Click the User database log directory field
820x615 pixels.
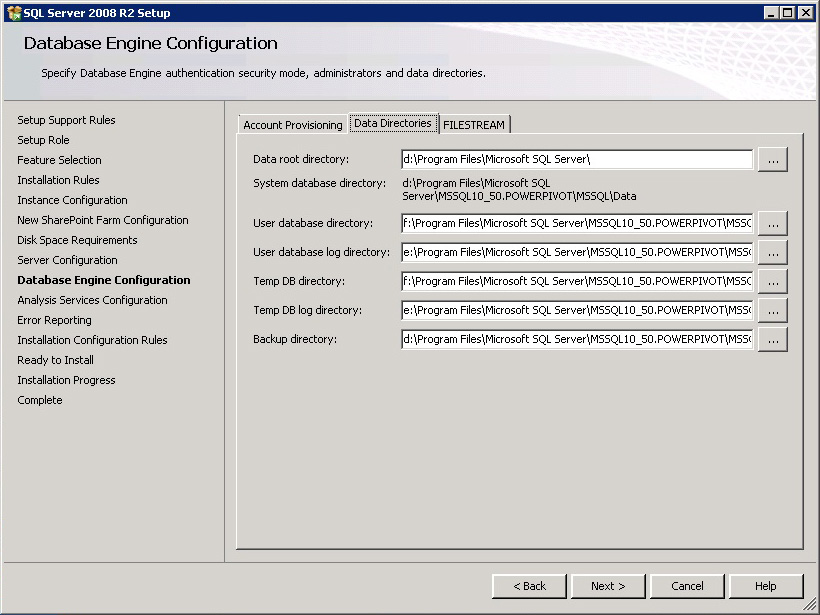click(x=577, y=252)
